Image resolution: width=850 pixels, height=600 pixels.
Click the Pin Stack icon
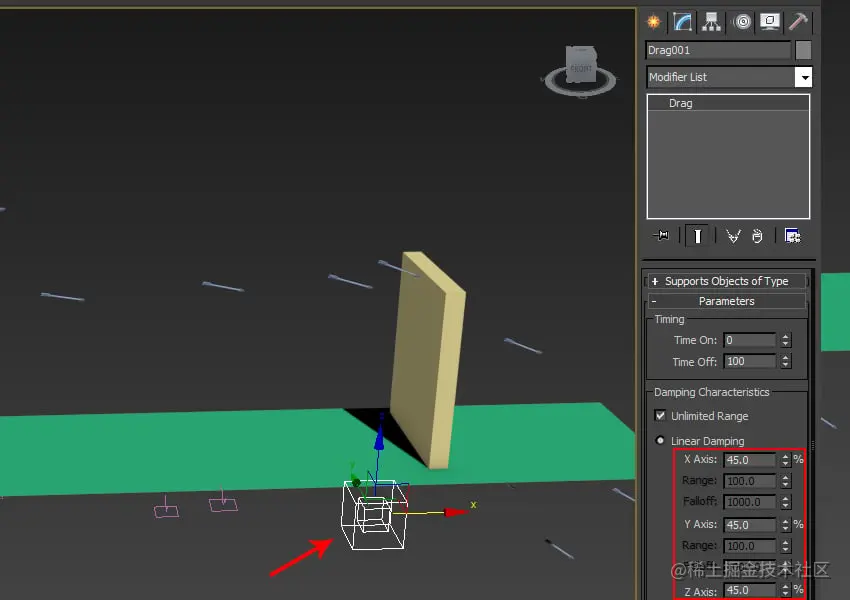pos(661,236)
